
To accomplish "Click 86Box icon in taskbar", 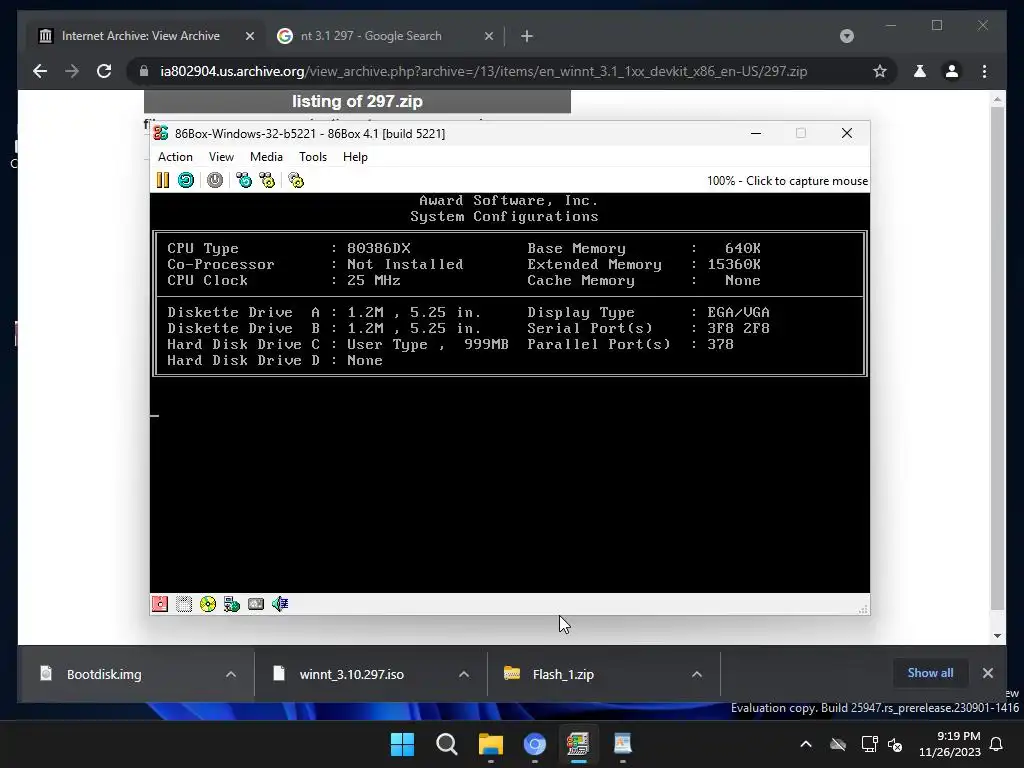I will pyautogui.click(x=579, y=744).
